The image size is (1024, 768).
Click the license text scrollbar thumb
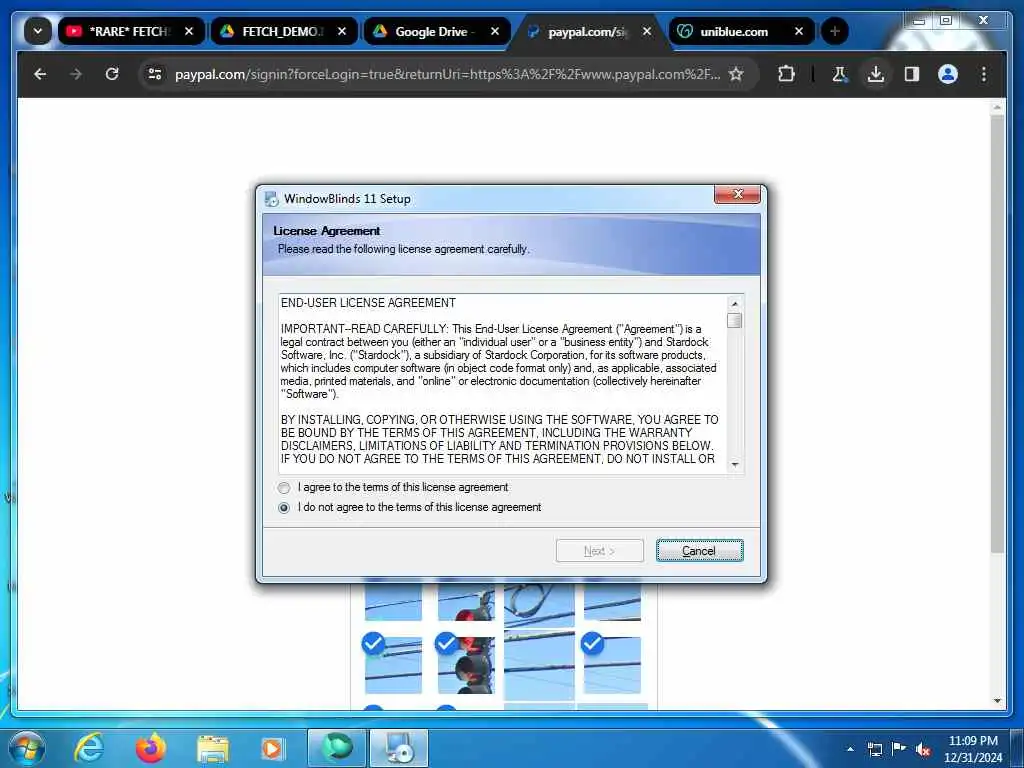(x=735, y=320)
